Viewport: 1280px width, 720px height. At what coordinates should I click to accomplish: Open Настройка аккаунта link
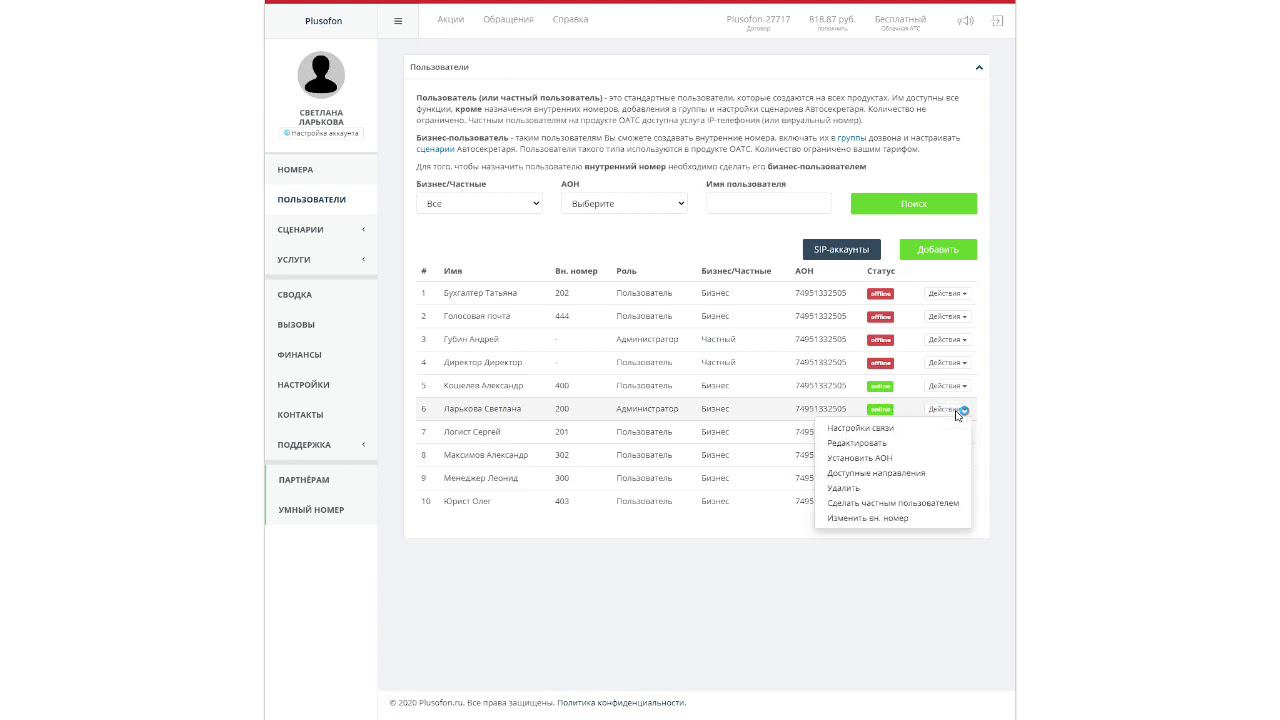[321, 133]
